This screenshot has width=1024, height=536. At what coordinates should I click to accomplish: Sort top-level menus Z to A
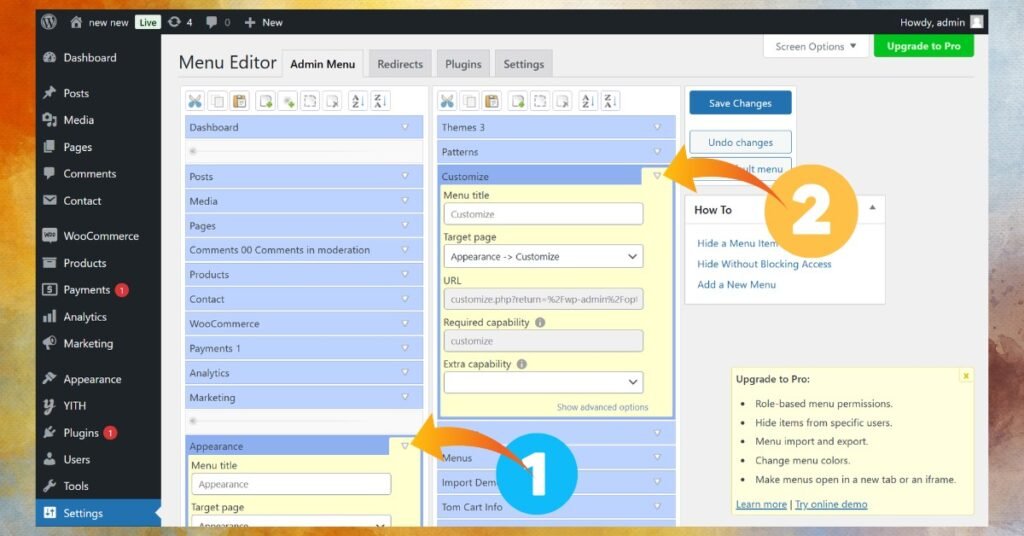click(380, 101)
